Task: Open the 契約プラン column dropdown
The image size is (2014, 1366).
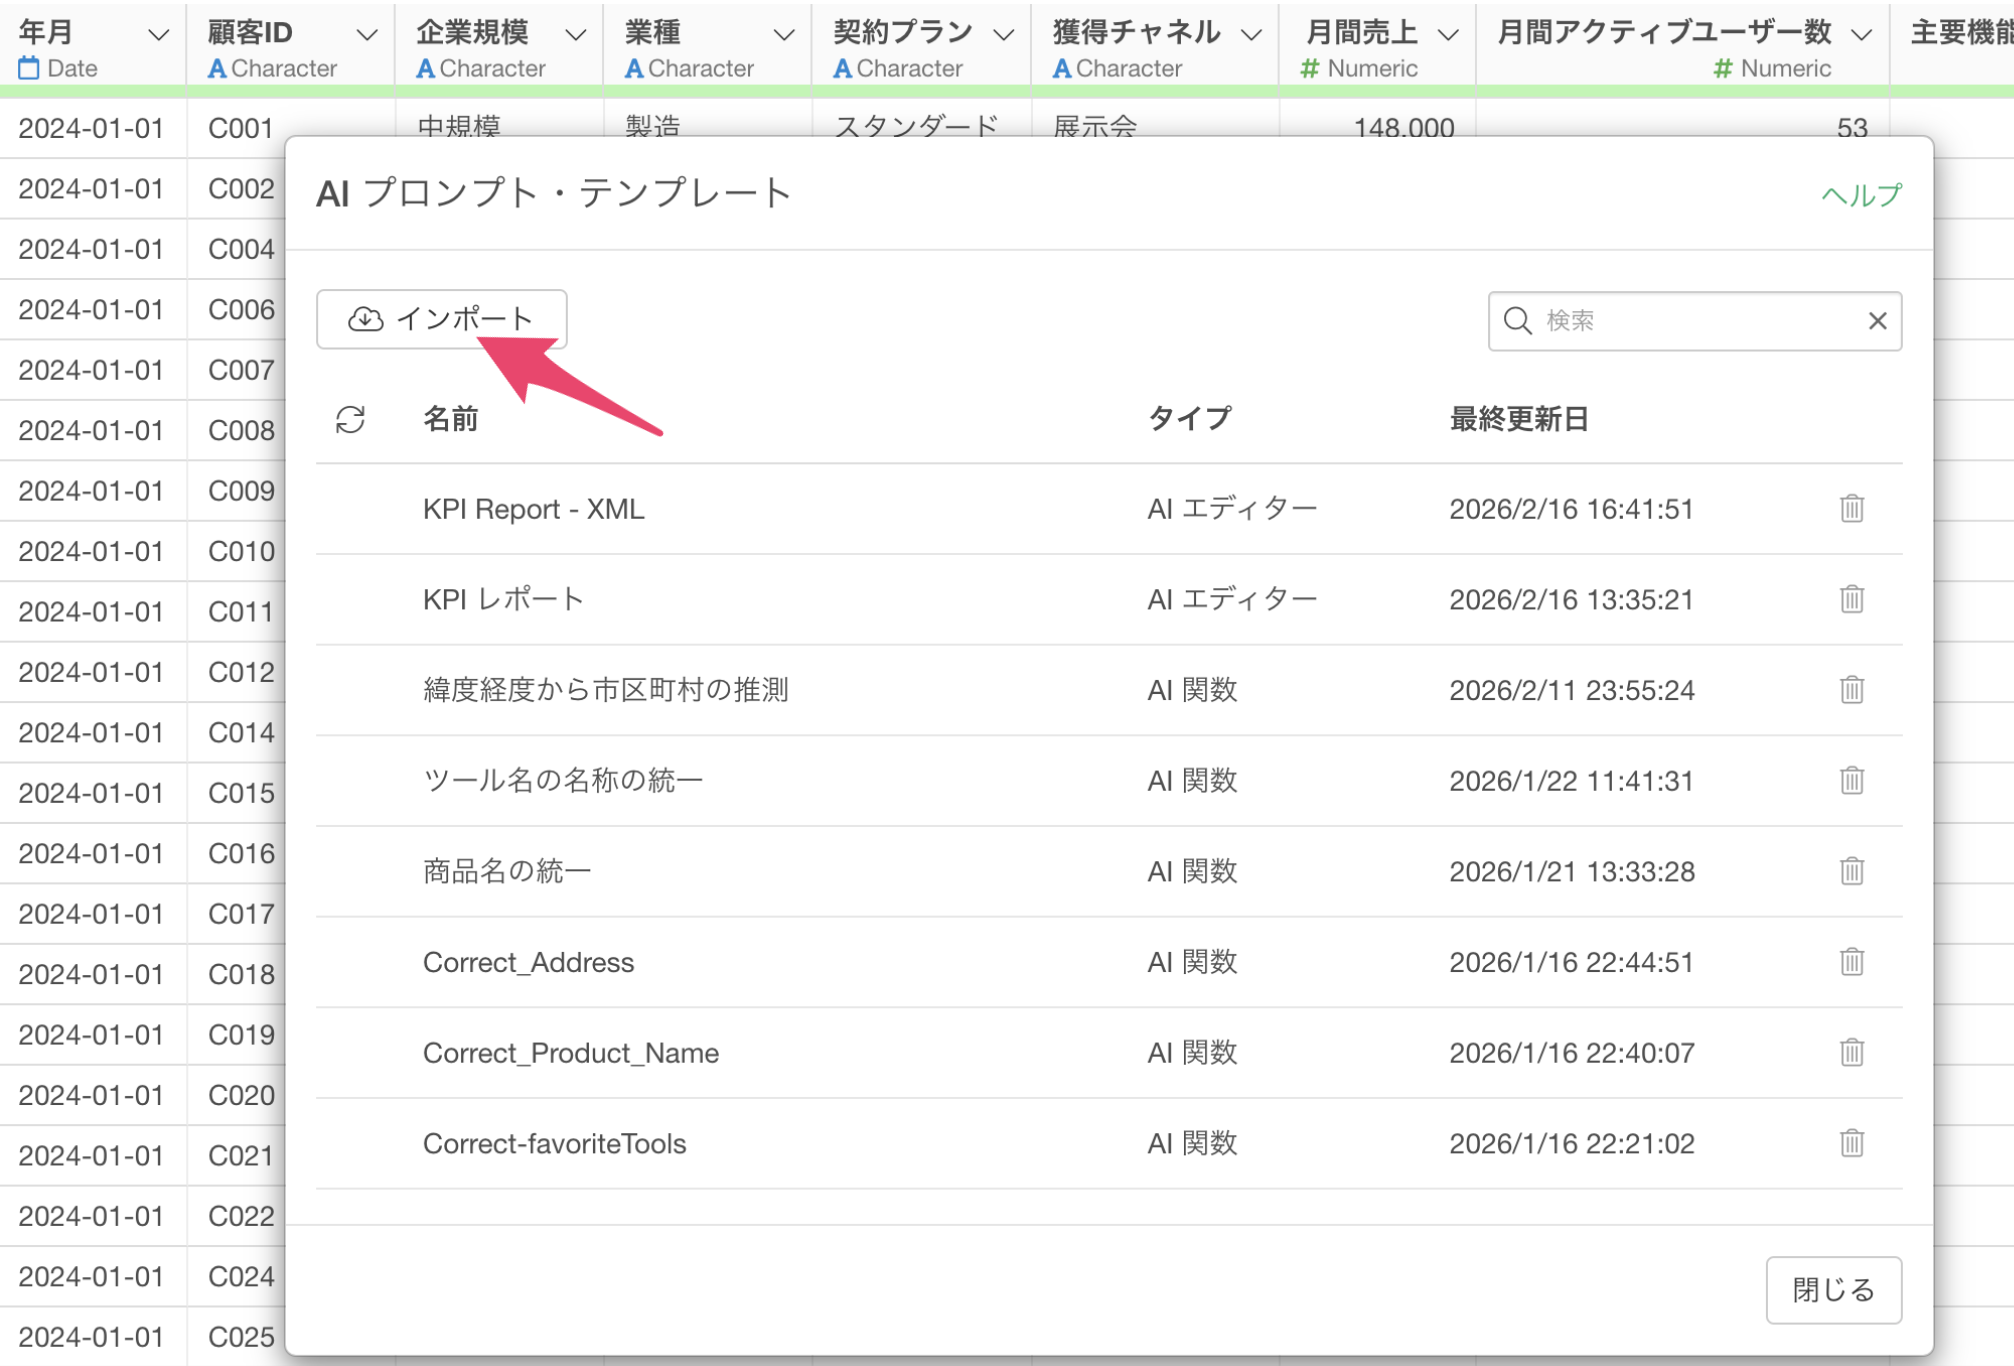Action: (x=1004, y=35)
